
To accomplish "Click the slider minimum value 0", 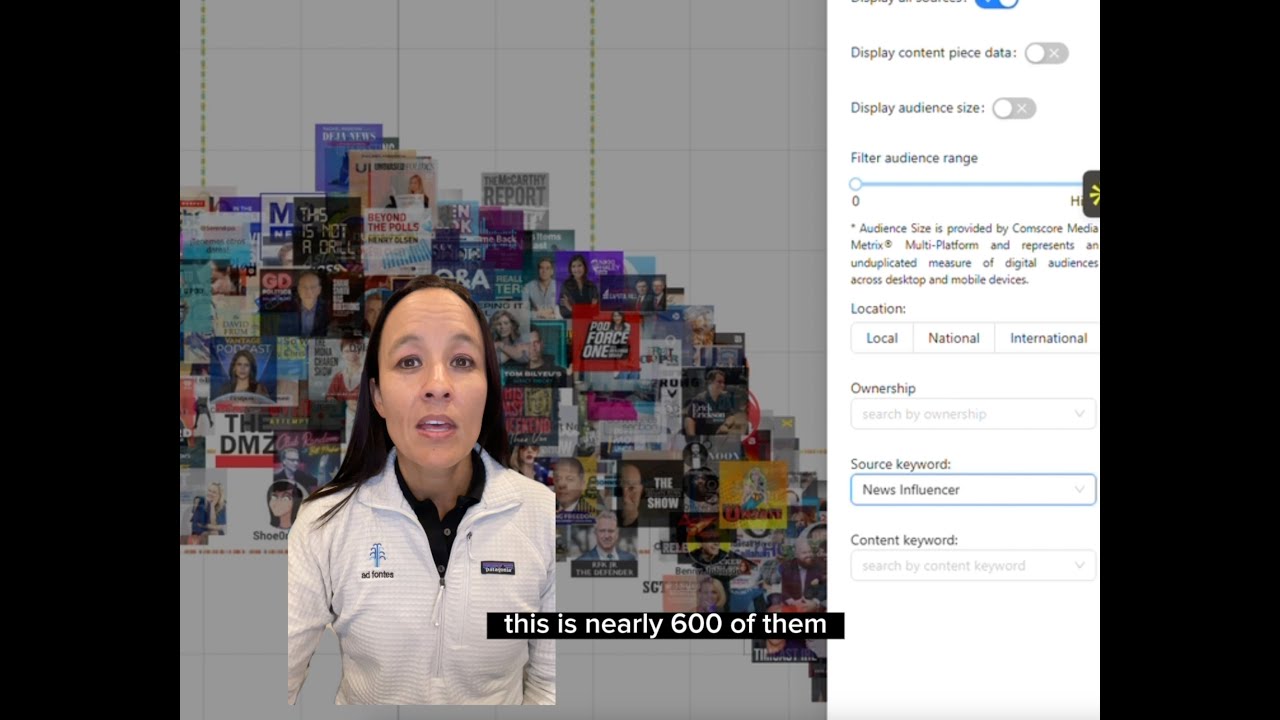I will coord(855,201).
